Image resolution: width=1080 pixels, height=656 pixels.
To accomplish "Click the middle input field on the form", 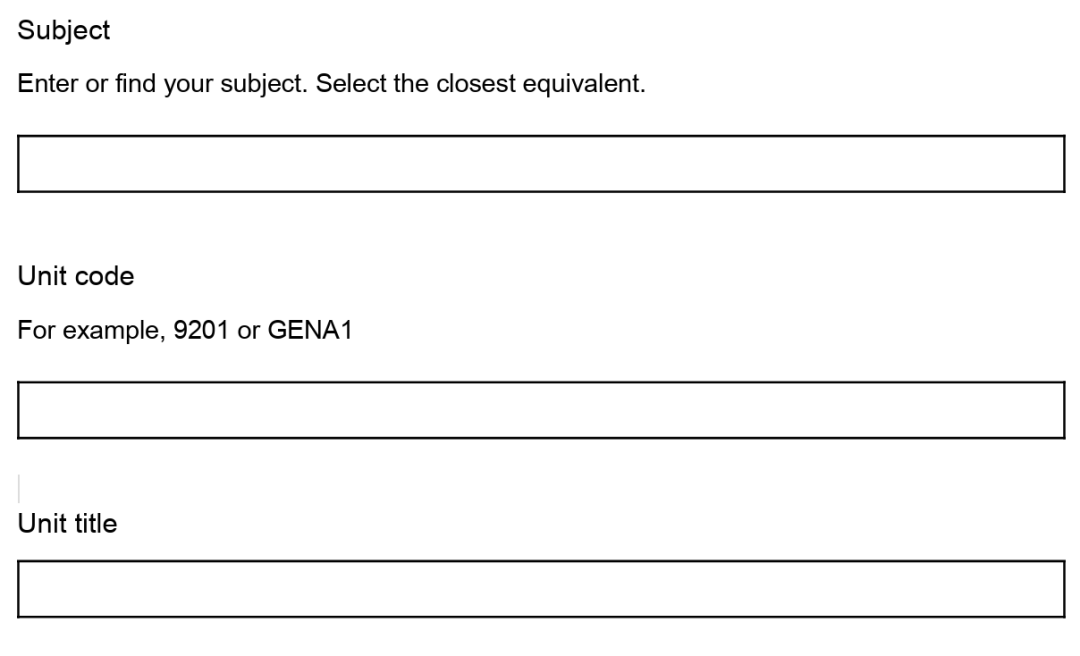I will [540, 410].
